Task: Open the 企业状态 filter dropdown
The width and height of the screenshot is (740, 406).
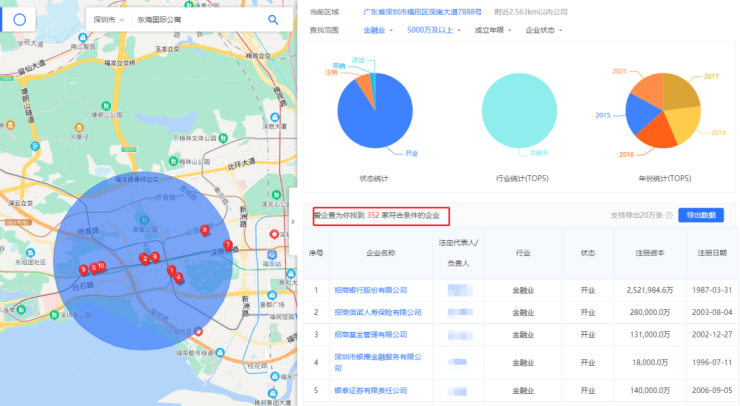Action: coord(548,31)
